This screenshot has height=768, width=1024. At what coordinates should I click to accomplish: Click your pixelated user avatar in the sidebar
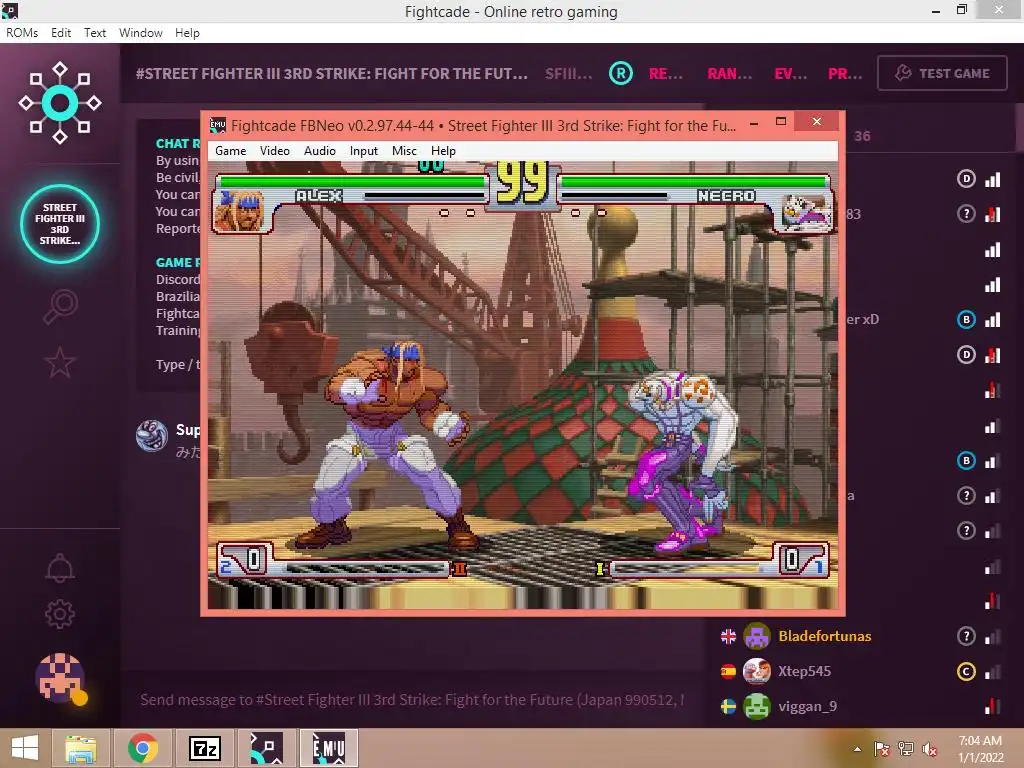point(60,678)
